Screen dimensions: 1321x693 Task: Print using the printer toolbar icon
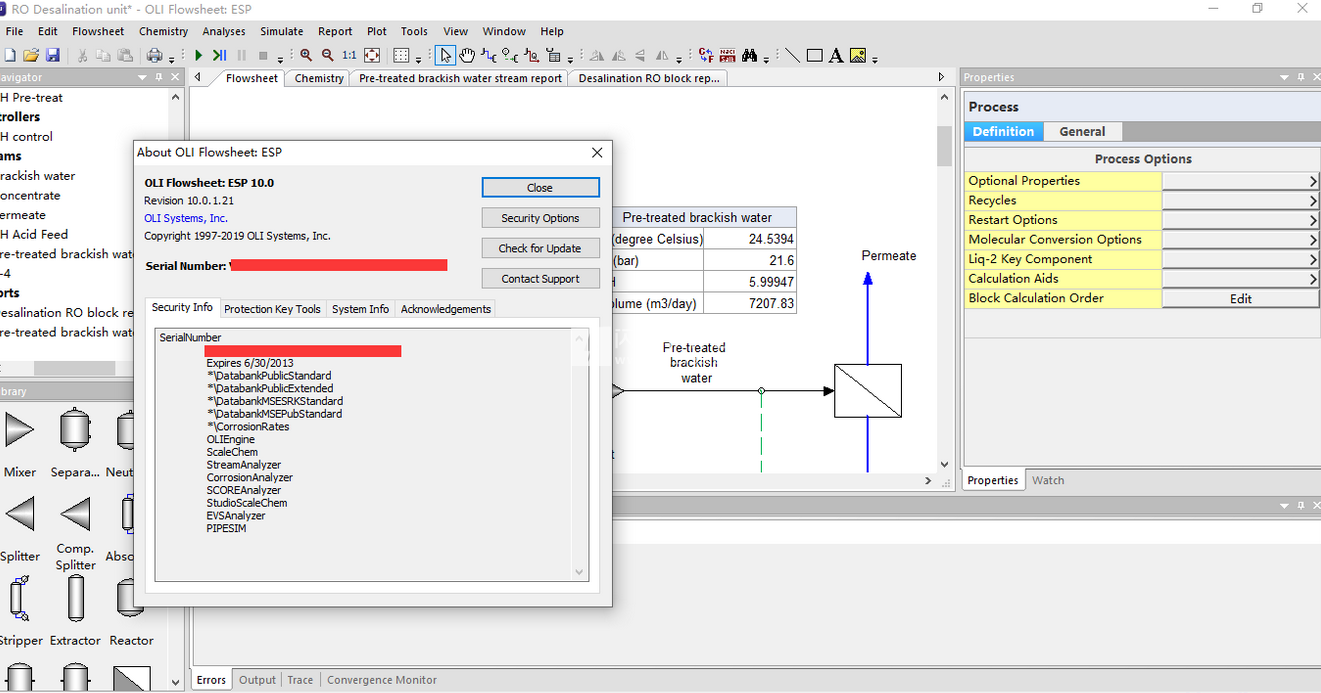(x=157, y=56)
